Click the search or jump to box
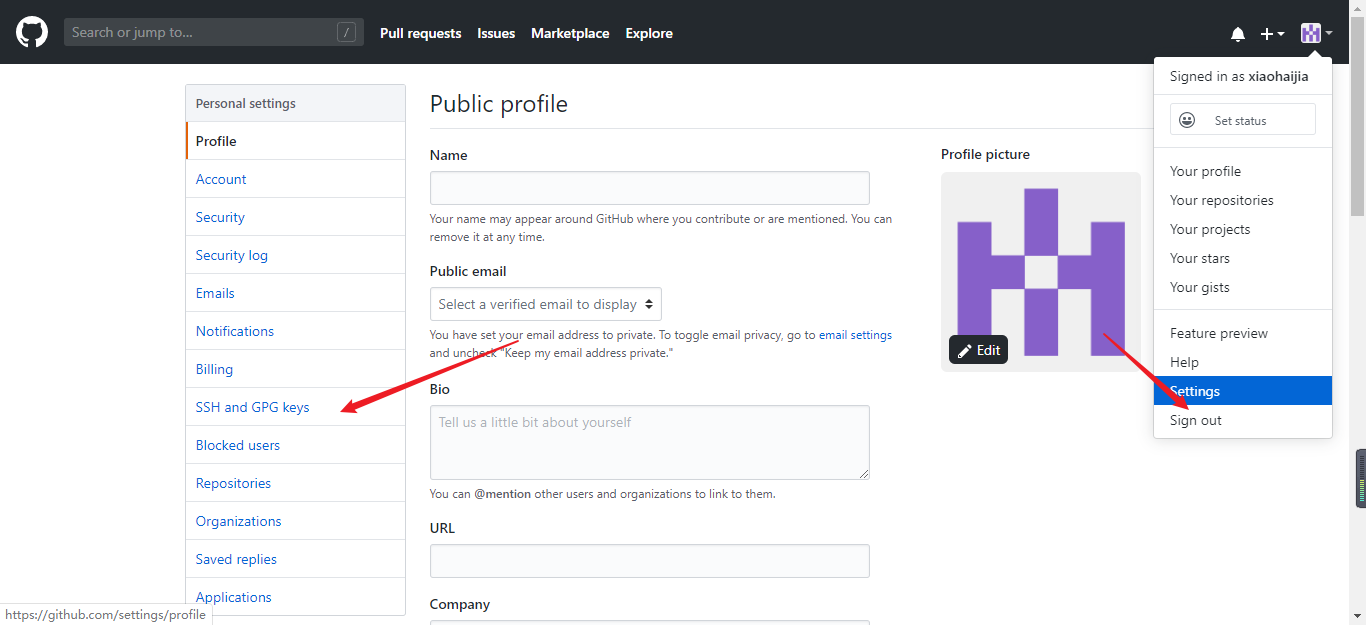 [x=200, y=32]
